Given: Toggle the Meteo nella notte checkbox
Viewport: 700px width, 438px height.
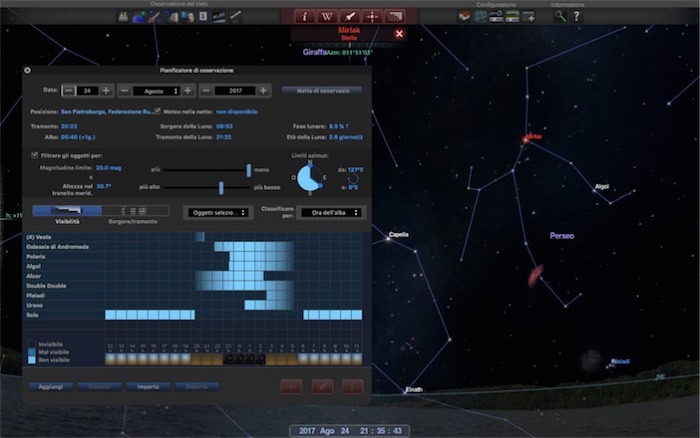Looking at the screenshot, I should tap(157, 111).
